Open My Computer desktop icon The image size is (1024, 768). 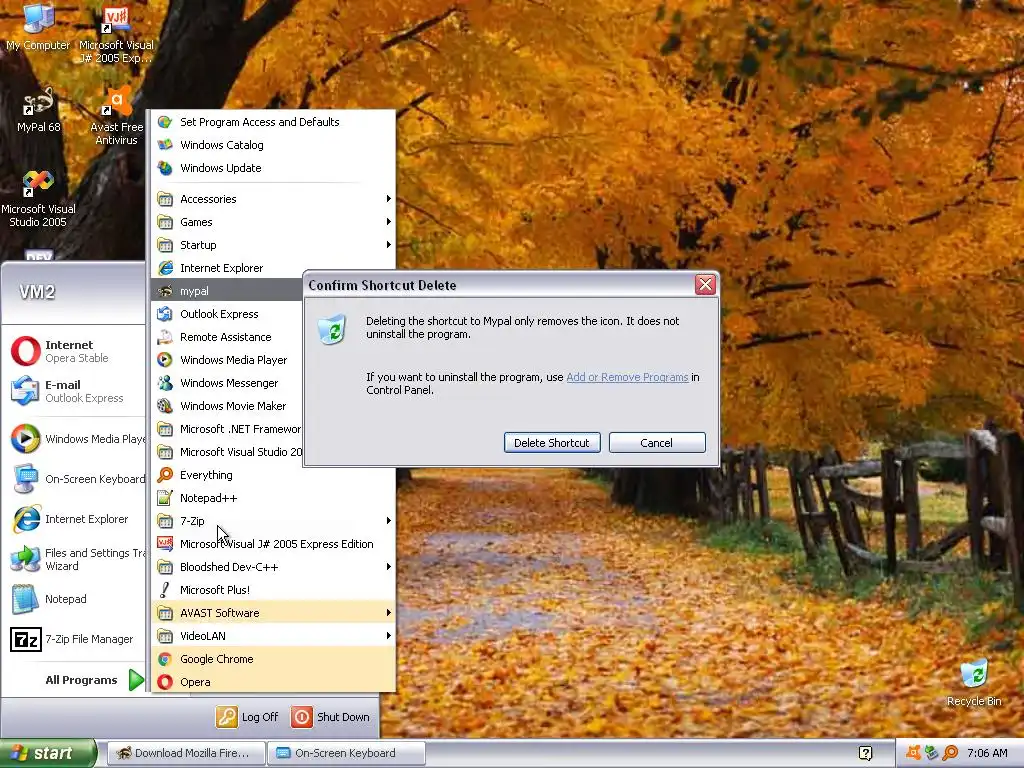pyautogui.click(x=38, y=27)
